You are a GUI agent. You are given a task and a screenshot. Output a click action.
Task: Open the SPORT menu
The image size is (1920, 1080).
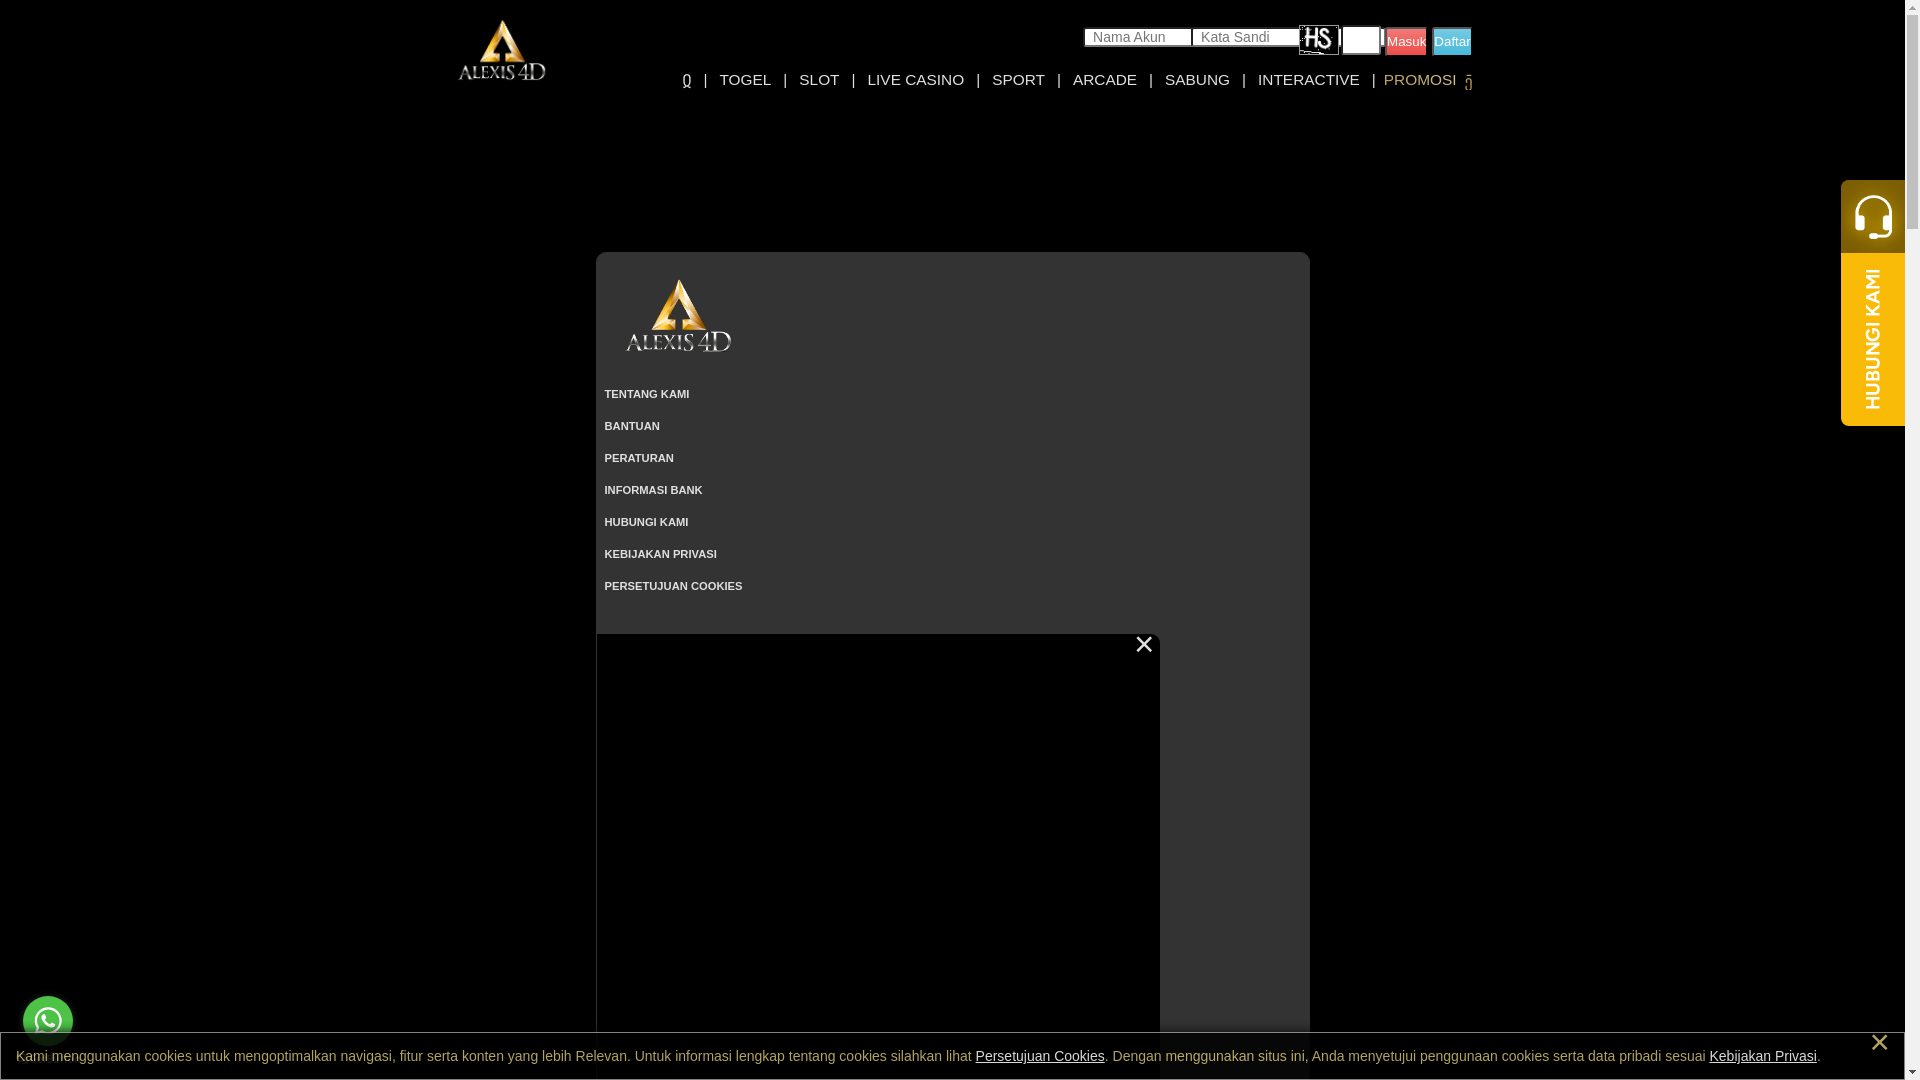pyautogui.click(x=1018, y=80)
